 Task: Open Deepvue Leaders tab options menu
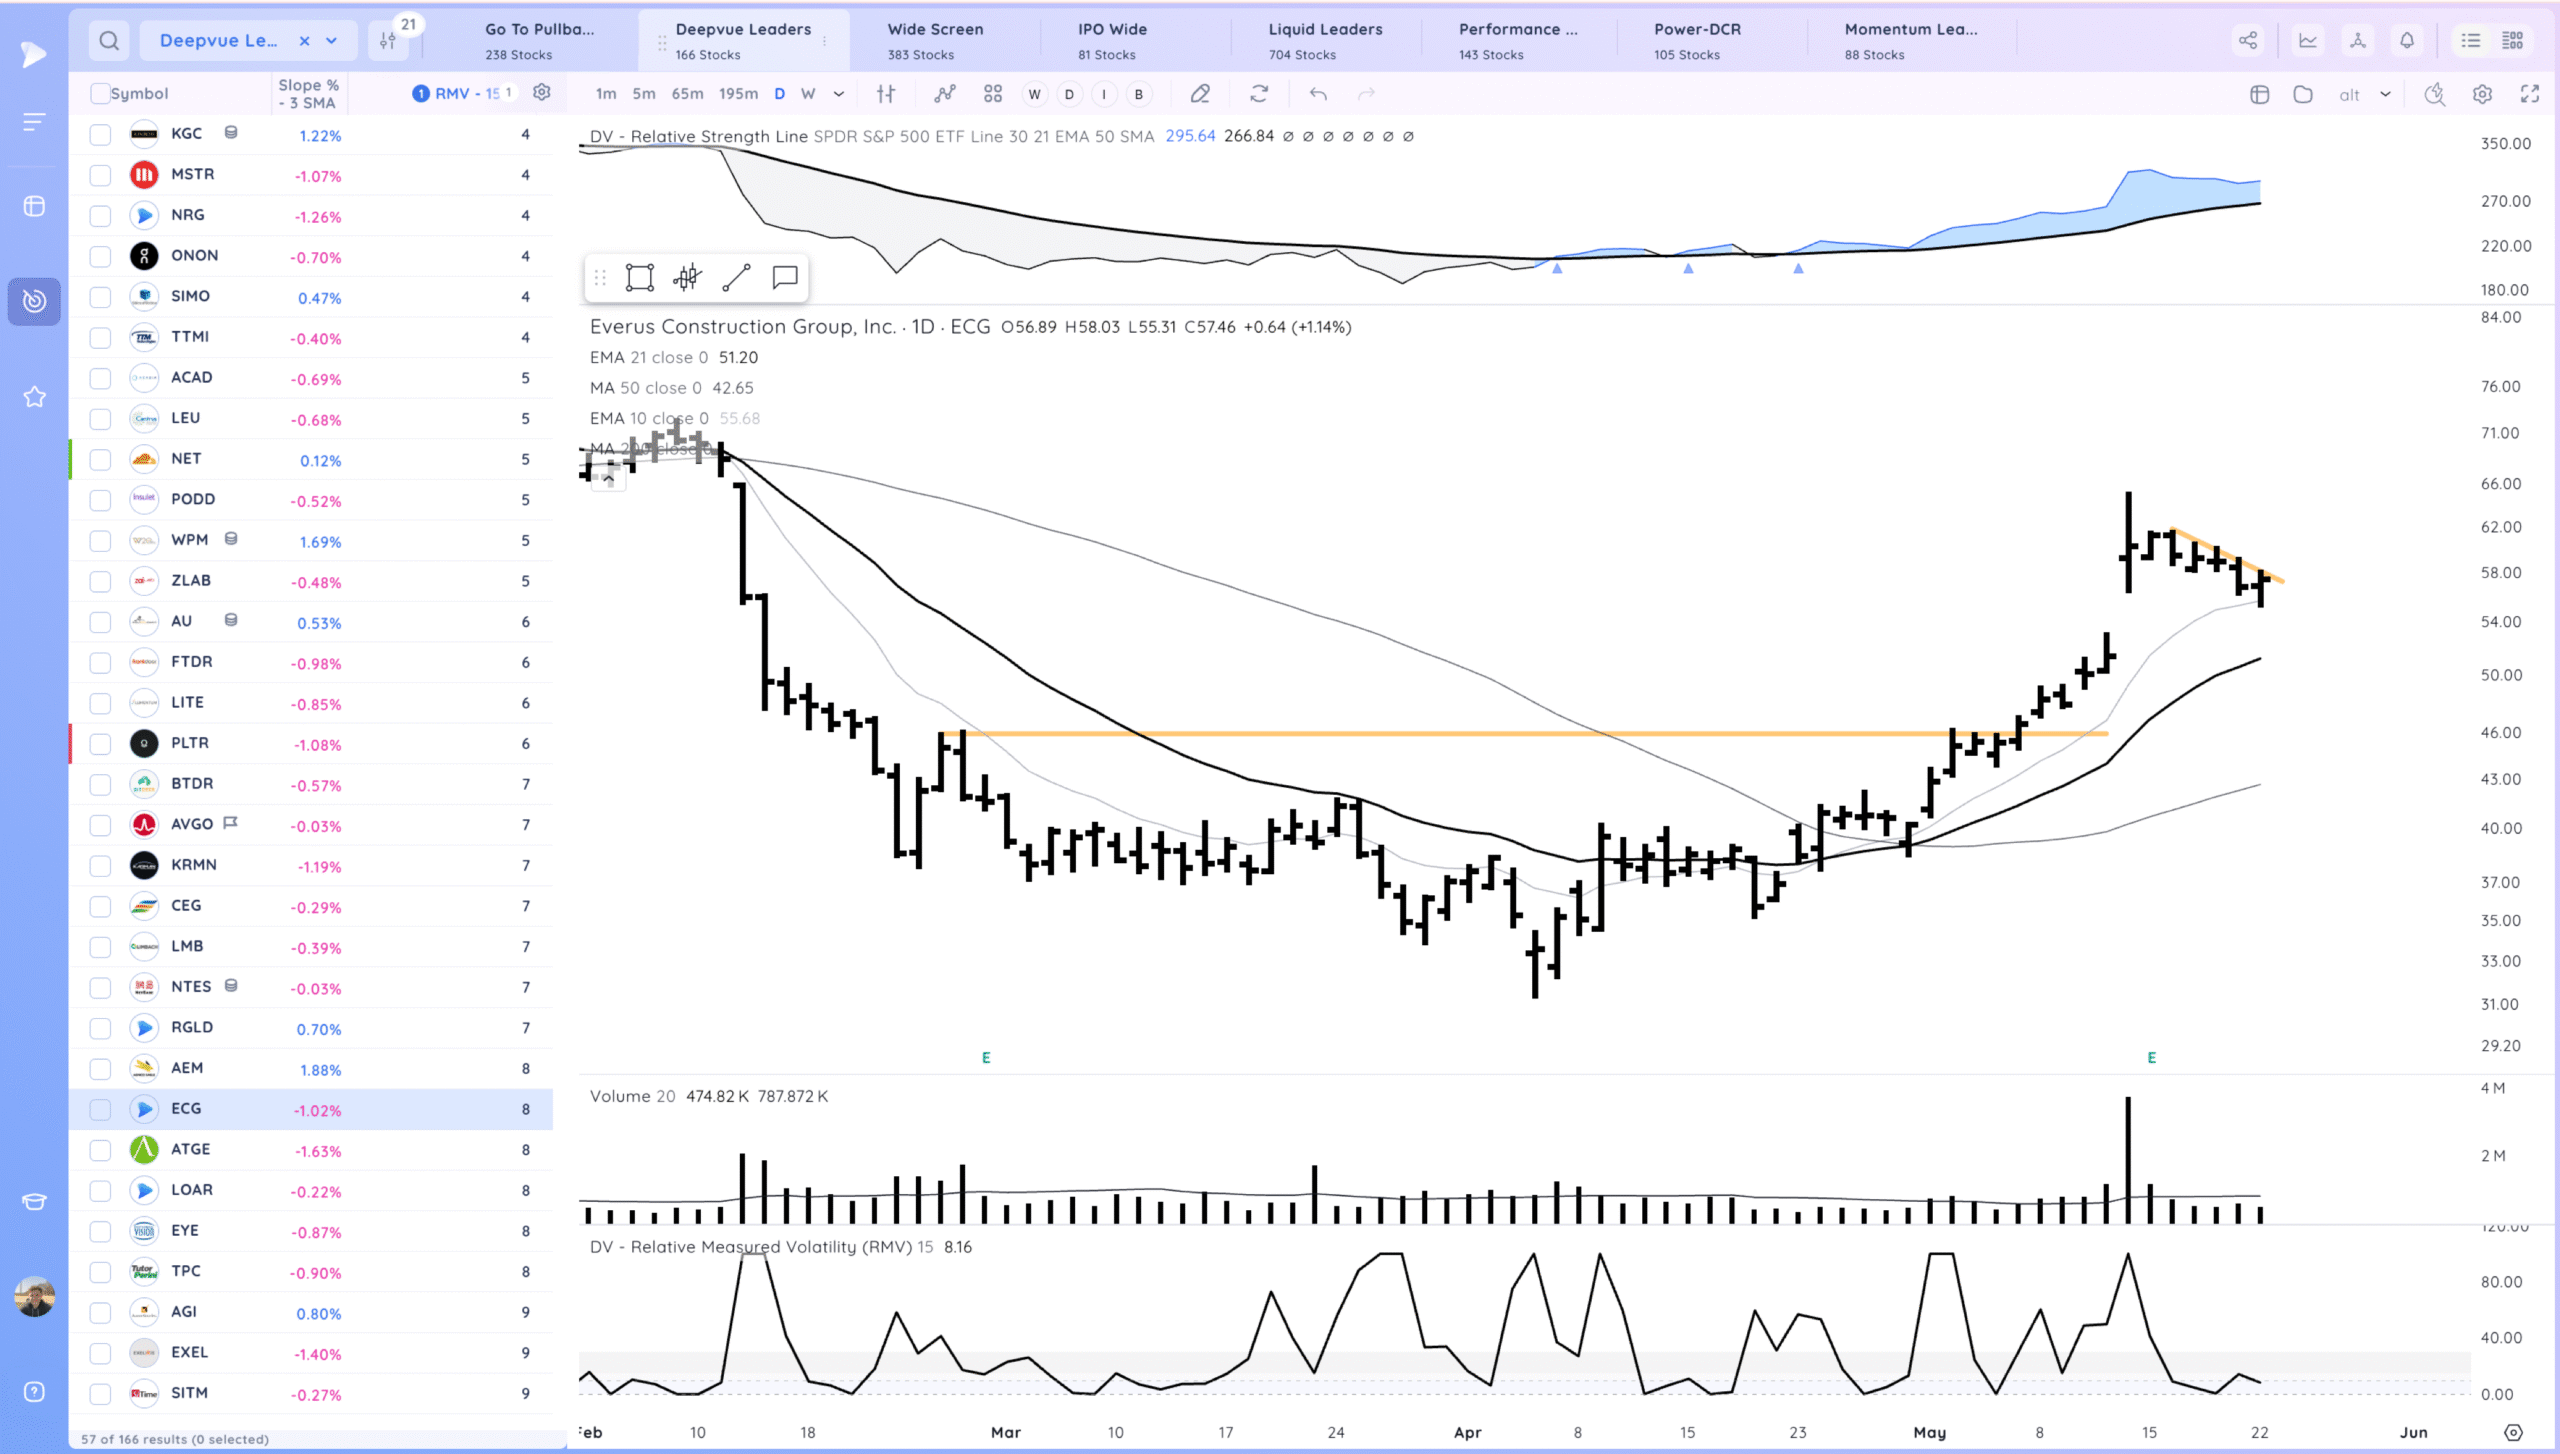click(825, 41)
